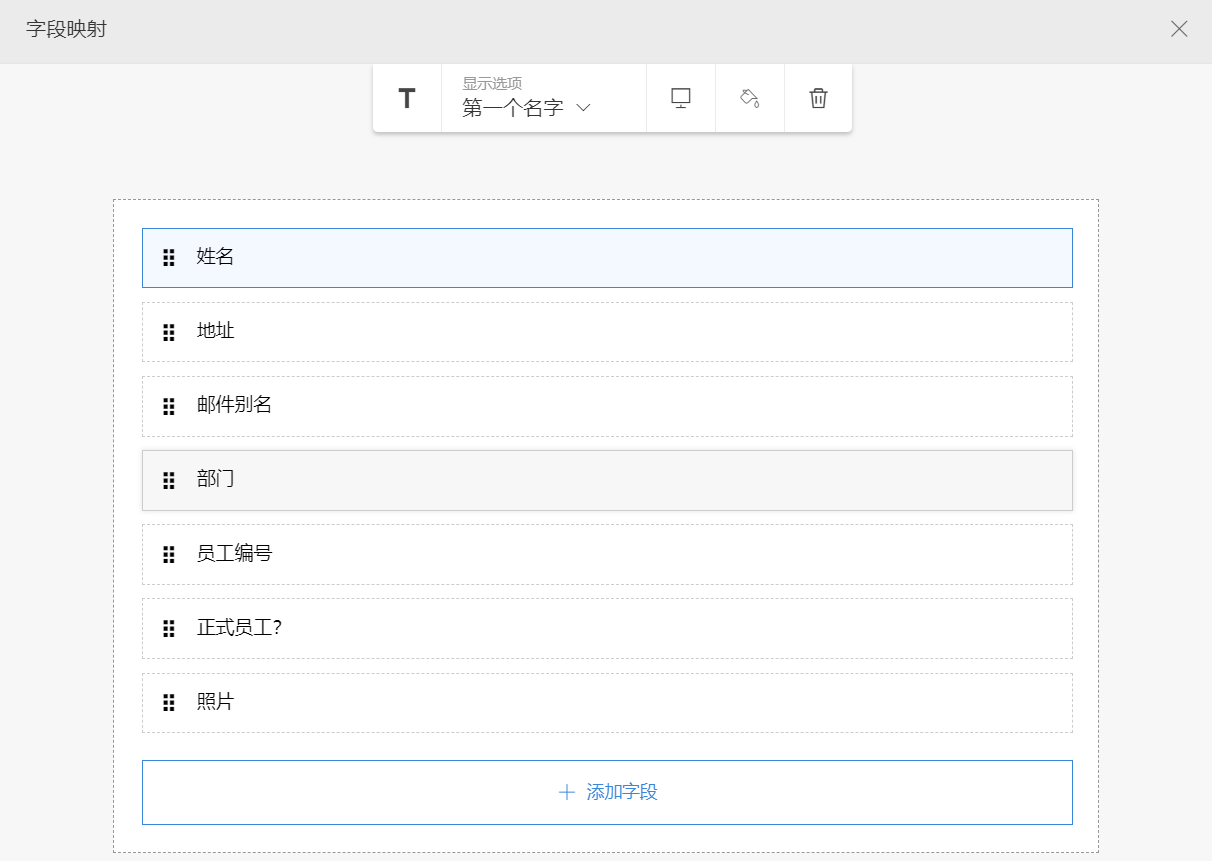This screenshot has height=861, width=1212.
Task: Click drag handle of 部门 field
Action: tap(169, 481)
